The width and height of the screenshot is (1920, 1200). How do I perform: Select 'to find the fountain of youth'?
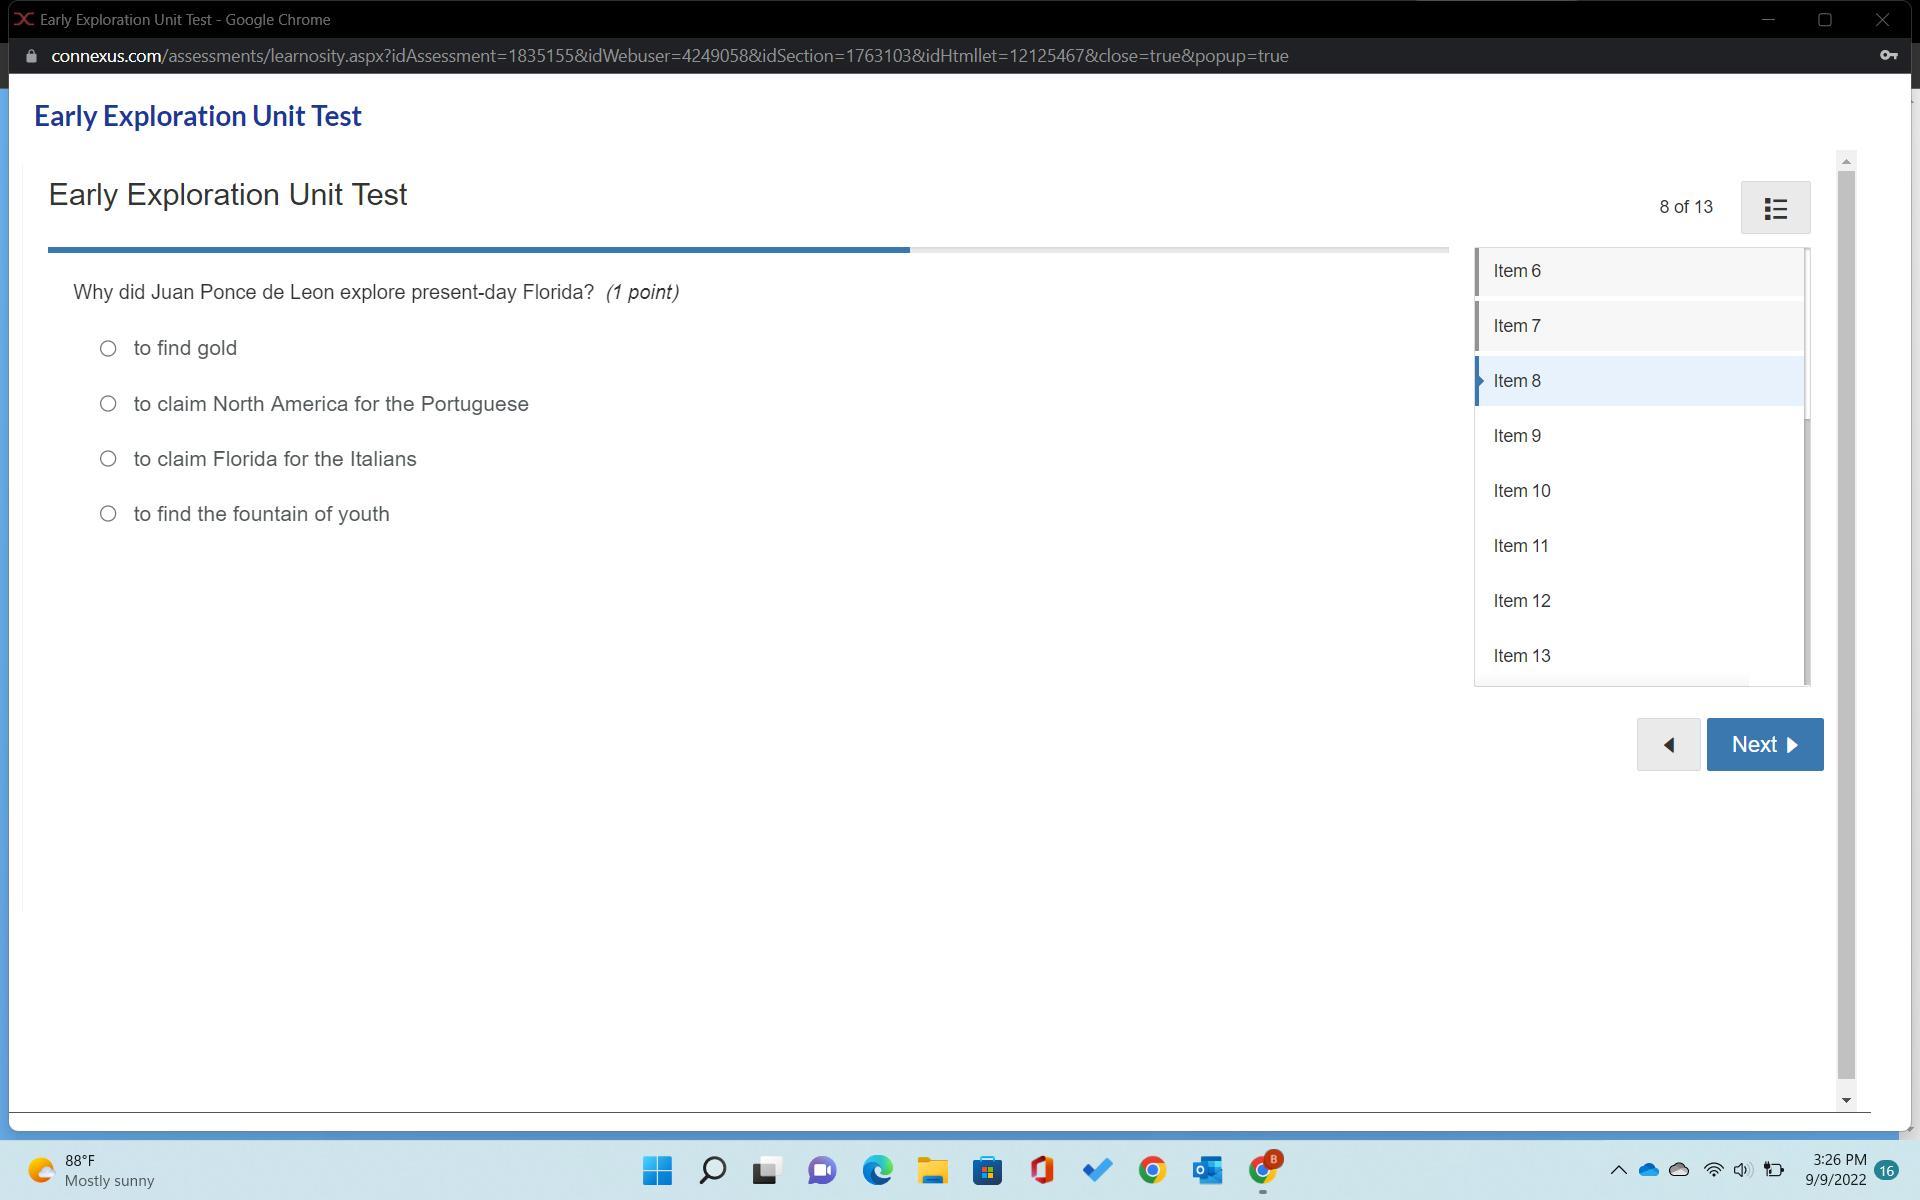tap(108, 514)
